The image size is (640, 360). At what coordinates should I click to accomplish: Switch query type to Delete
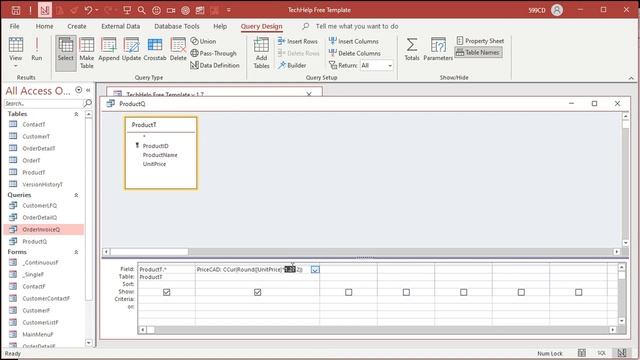(178, 49)
